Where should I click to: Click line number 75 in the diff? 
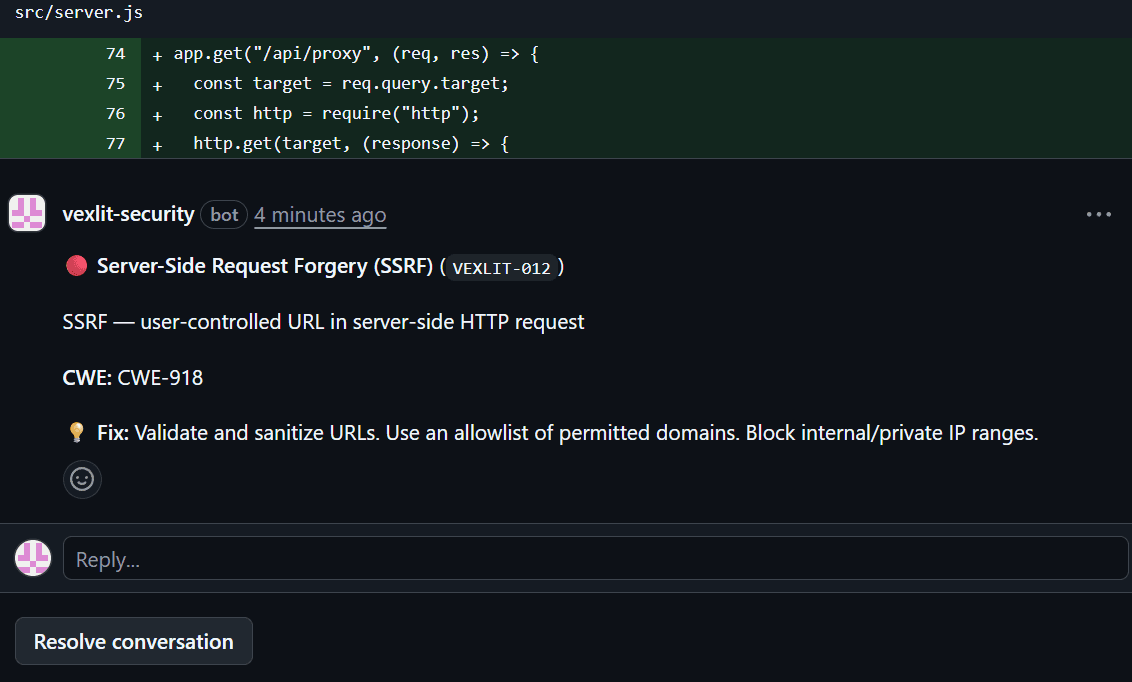coord(113,84)
